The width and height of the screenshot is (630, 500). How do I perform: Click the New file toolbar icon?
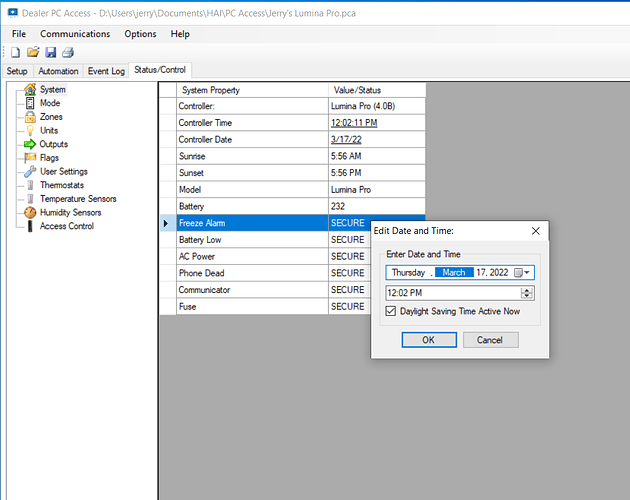(x=16, y=52)
